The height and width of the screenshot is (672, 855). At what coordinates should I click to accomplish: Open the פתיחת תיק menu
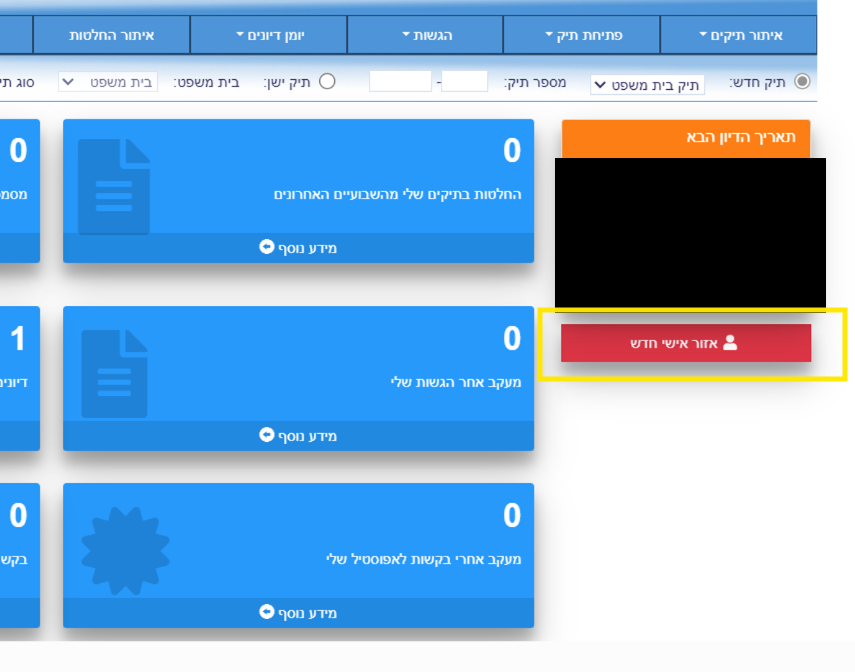tap(582, 35)
